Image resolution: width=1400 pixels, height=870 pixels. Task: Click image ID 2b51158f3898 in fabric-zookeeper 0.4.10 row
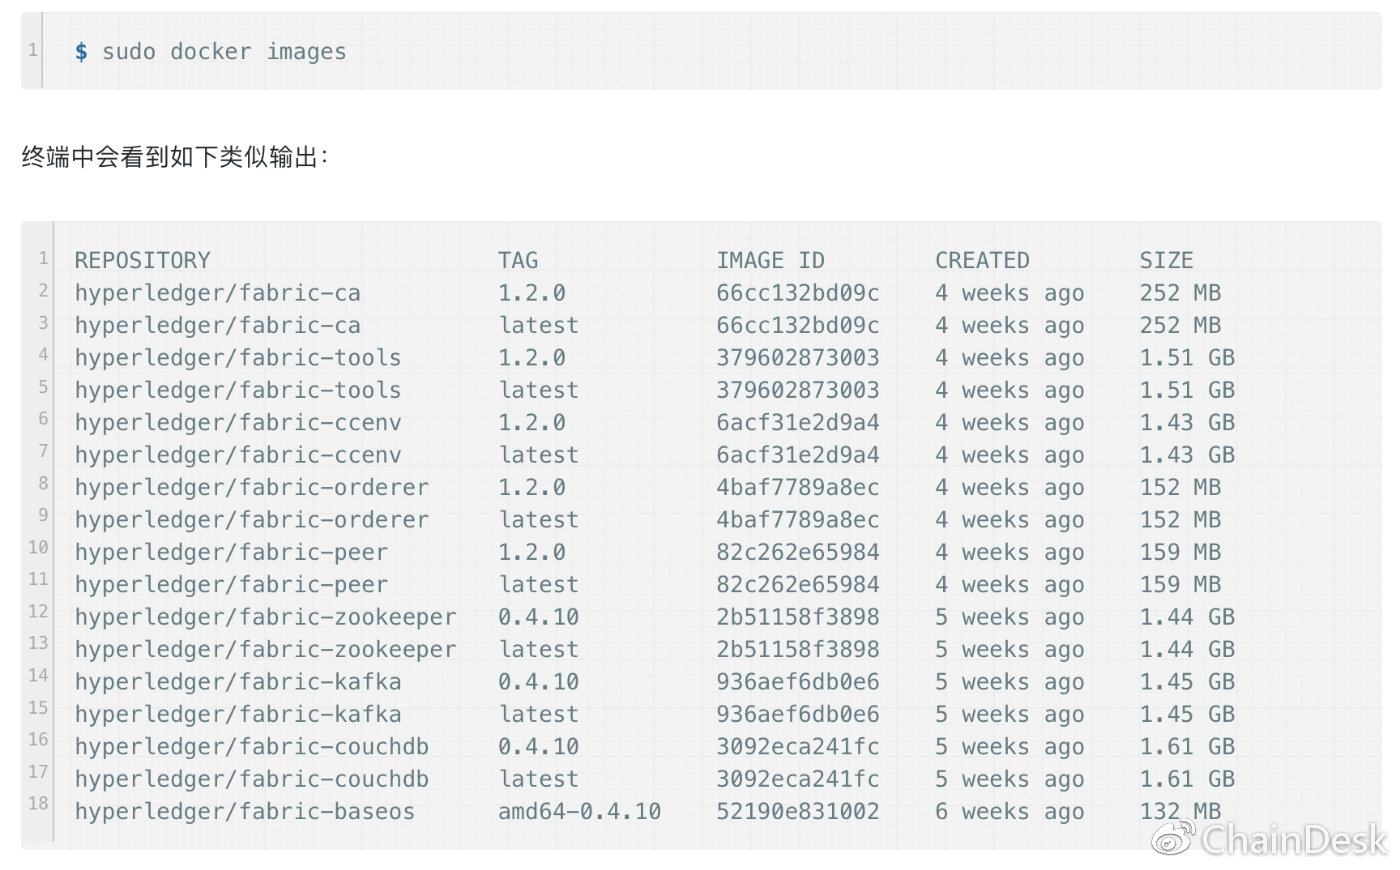[798, 617]
